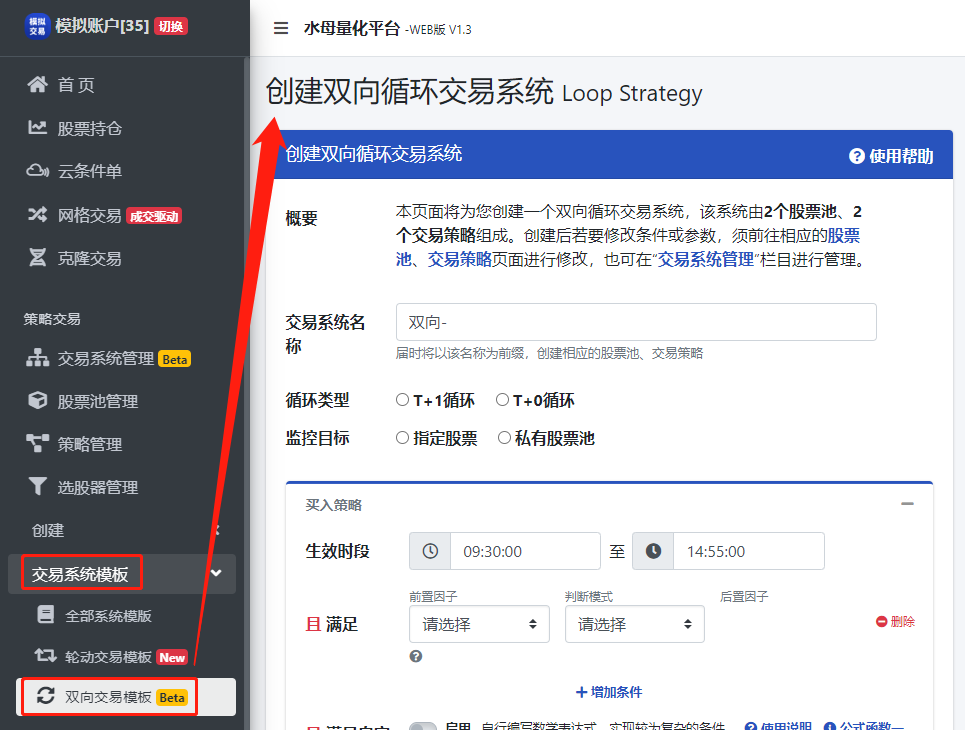Select the T+1循环 radio option
Viewport: 965px width, 730px height.
tap(403, 400)
